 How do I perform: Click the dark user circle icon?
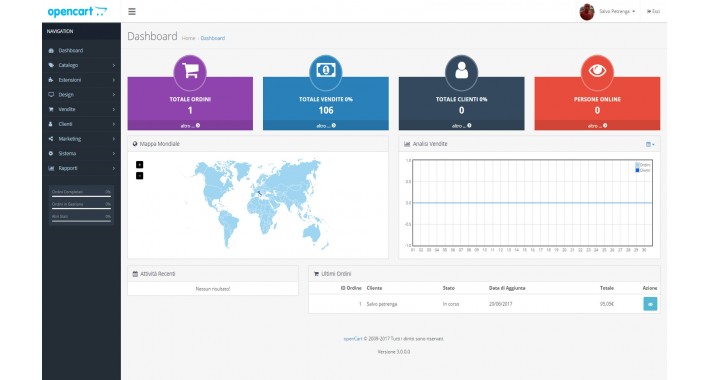tap(461, 72)
